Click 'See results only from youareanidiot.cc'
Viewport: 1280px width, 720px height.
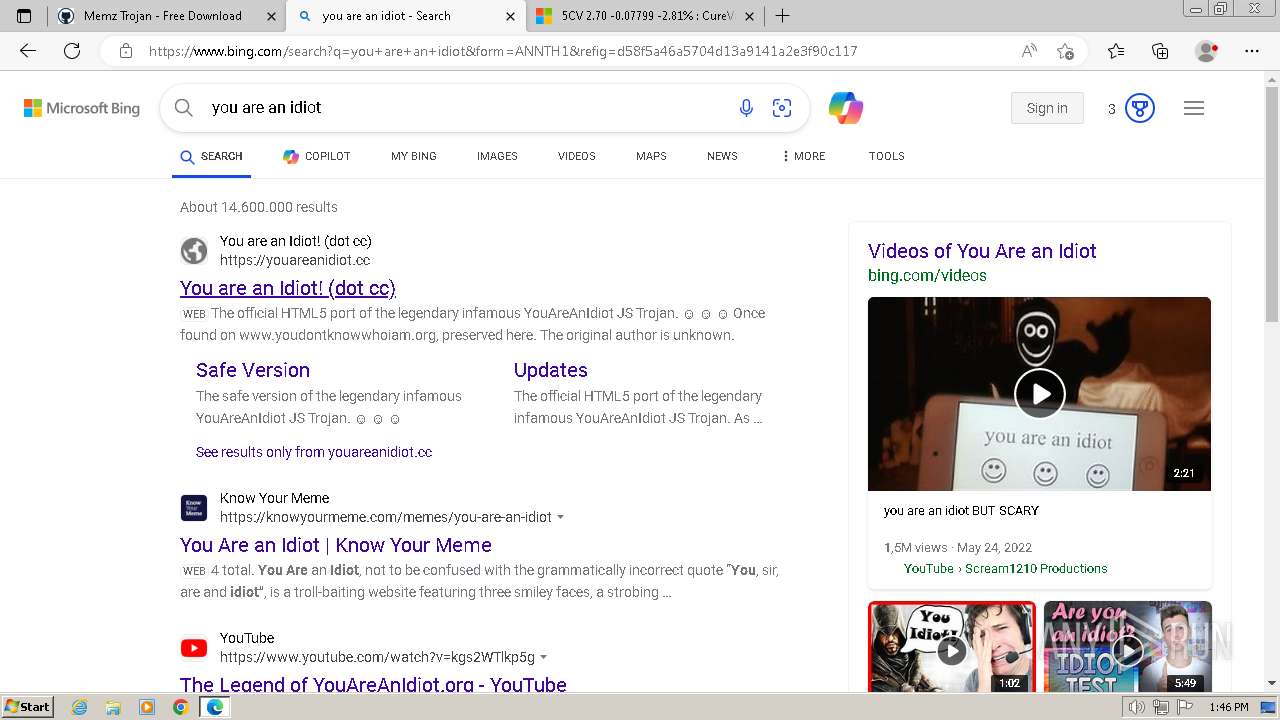tap(314, 452)
